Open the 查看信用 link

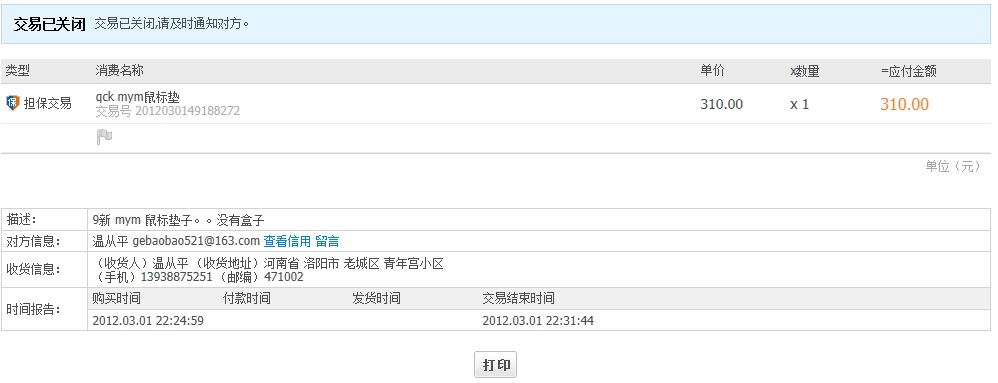coord(287,241)
